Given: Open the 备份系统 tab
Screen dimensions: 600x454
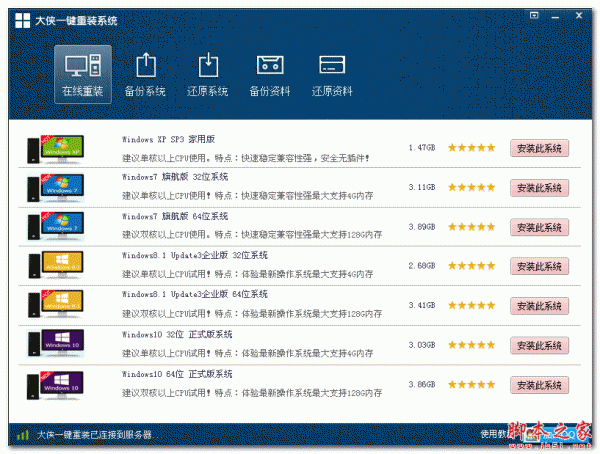Looking at the screenshot, I should pyautogui.click(x=145, y=75).
